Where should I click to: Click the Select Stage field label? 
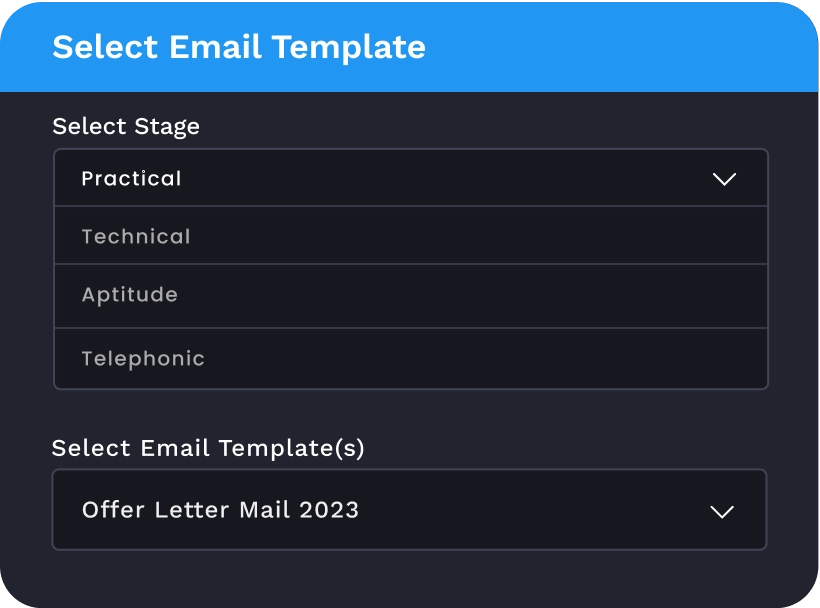click(126, 127)
